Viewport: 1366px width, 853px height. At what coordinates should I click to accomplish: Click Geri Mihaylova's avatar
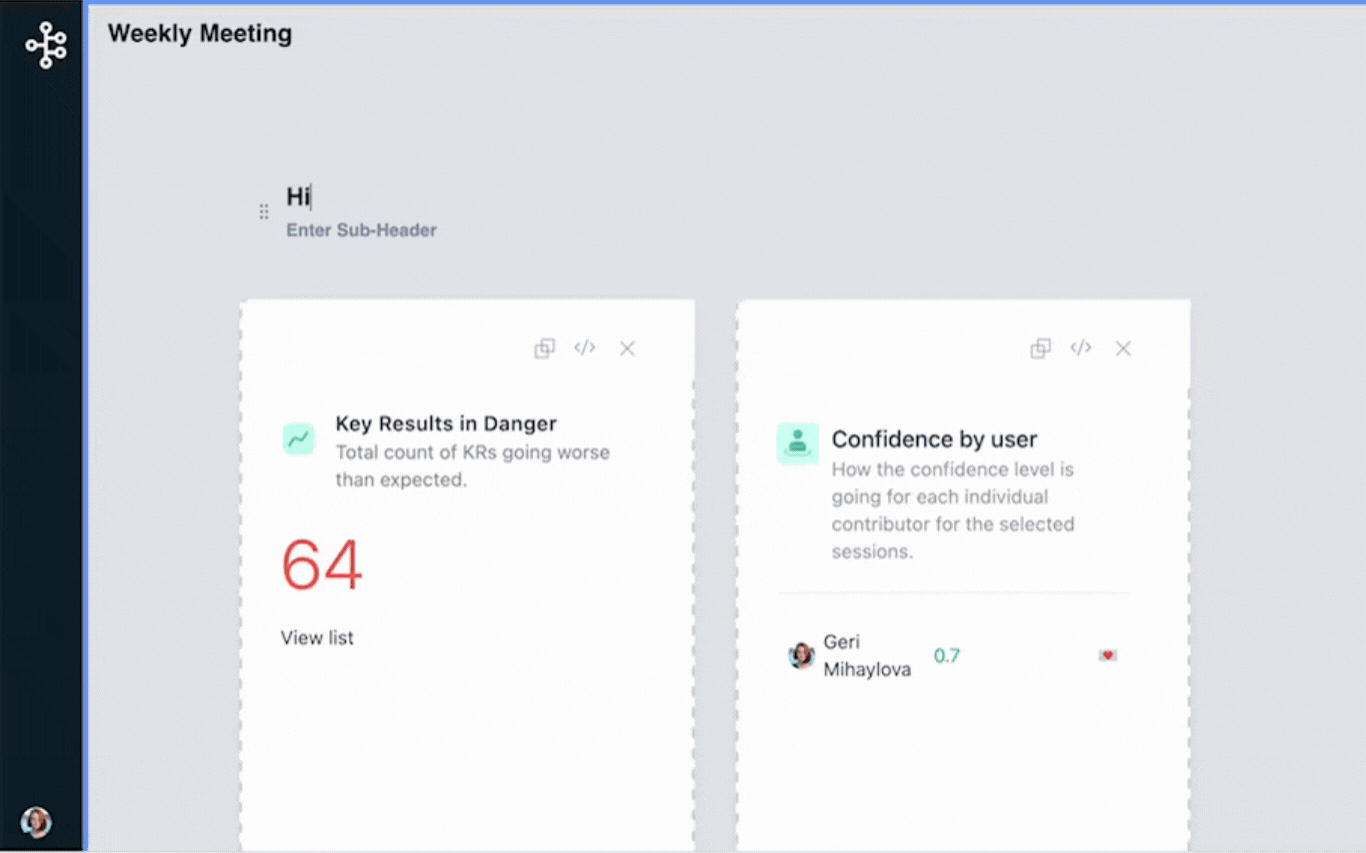pos(801,656)
